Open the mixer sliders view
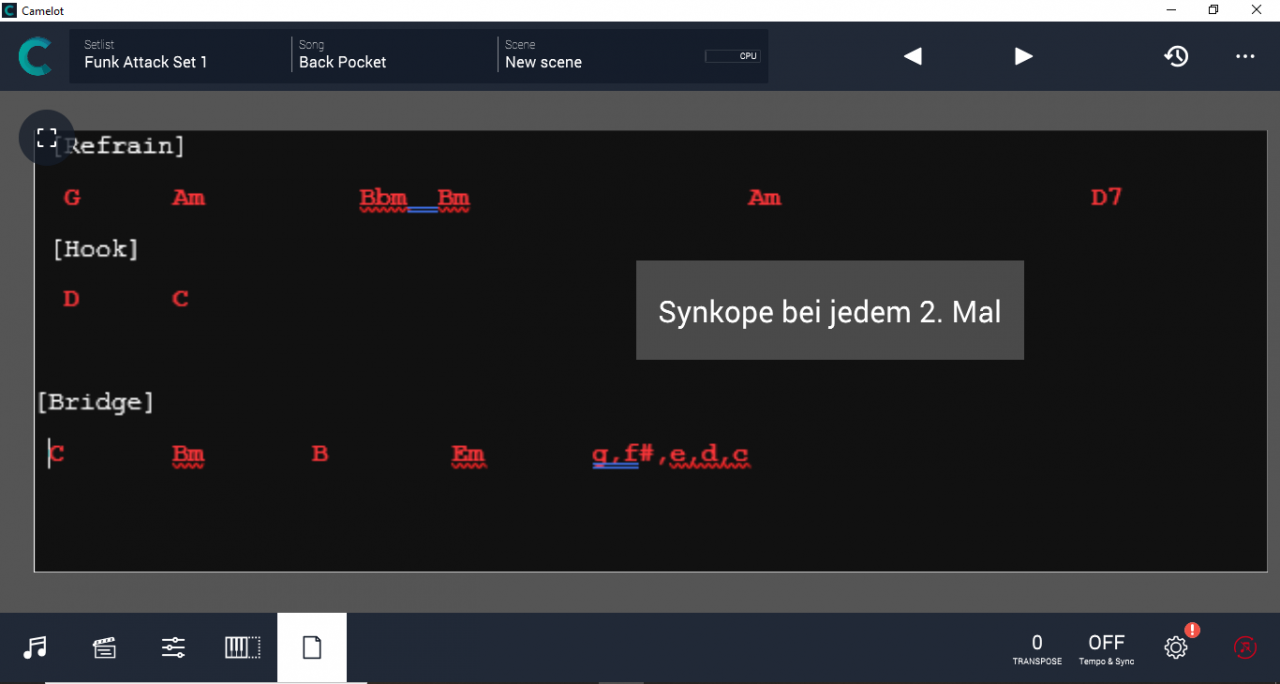Viewport: 1280px width, 684px height. (173, 647)
